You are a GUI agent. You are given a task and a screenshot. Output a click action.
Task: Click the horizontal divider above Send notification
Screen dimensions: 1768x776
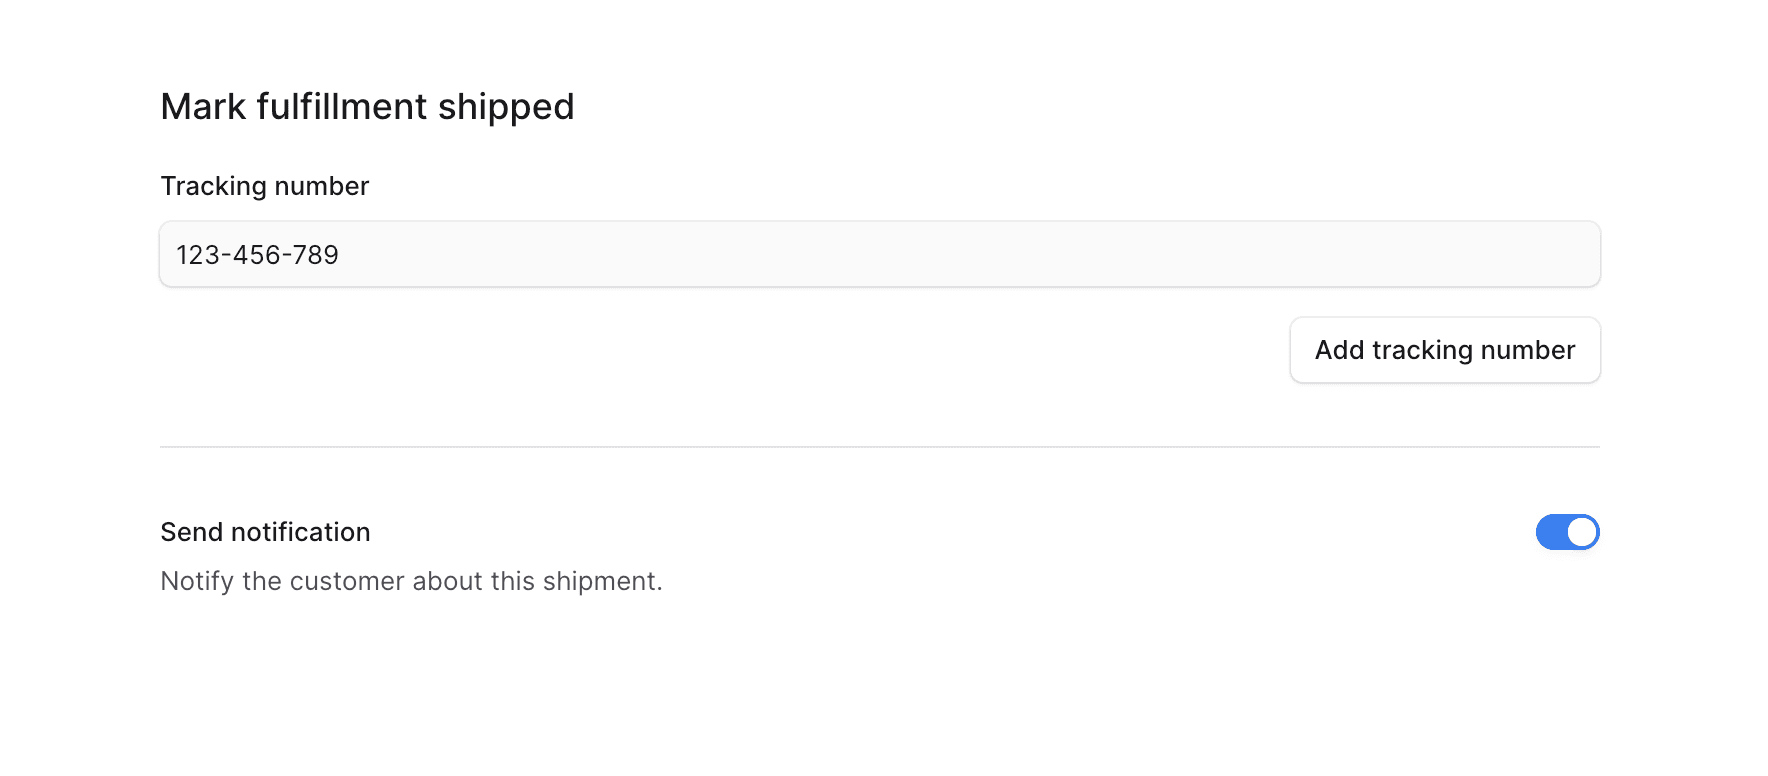point(880,447)
